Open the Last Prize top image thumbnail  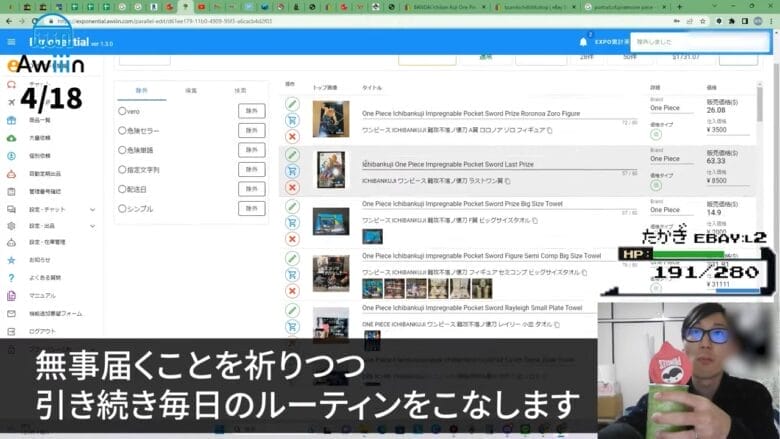click(x=331, y=170)
